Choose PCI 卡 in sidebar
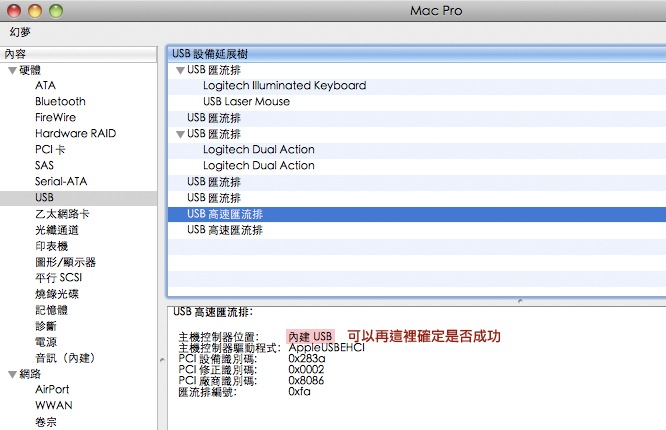666x430 pixels. (50, 150)
